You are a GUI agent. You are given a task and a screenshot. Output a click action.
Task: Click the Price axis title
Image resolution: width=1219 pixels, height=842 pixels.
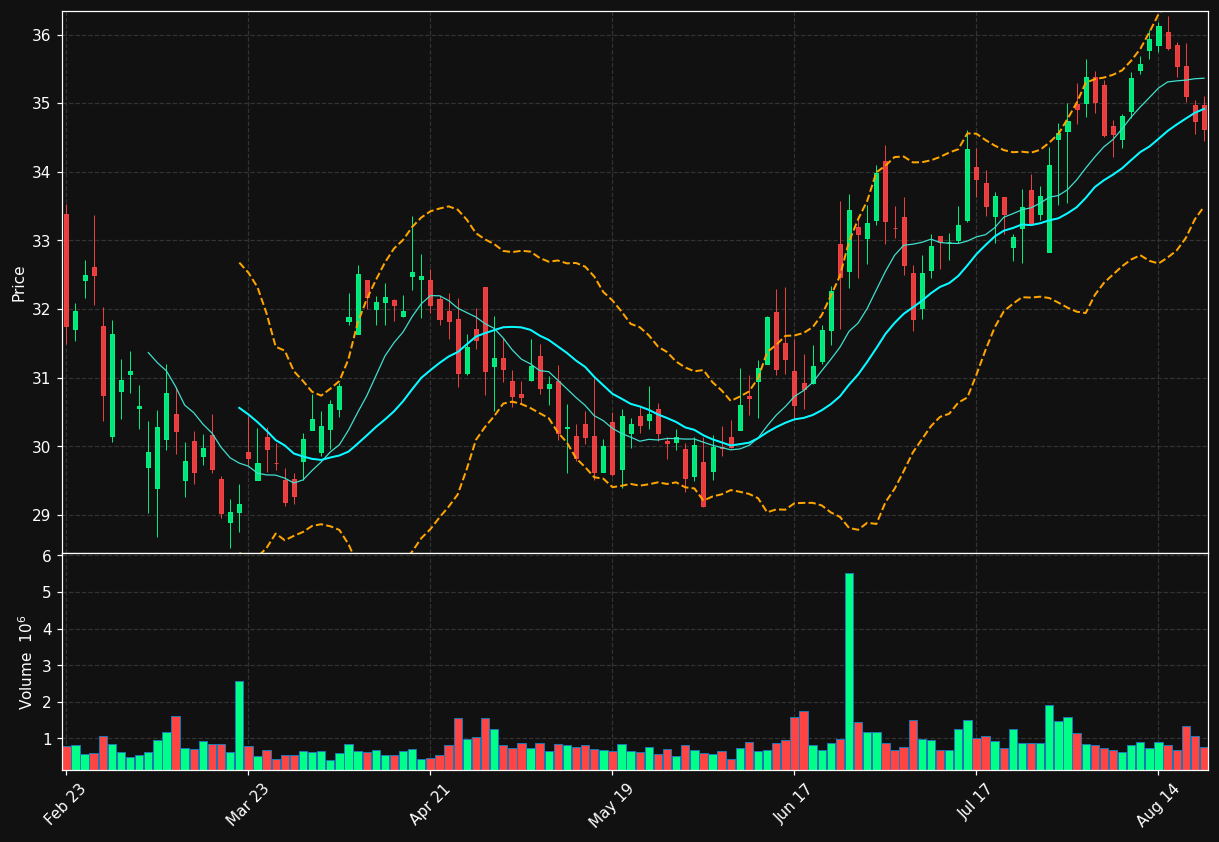pyautogui.click(x=19, y=283)
